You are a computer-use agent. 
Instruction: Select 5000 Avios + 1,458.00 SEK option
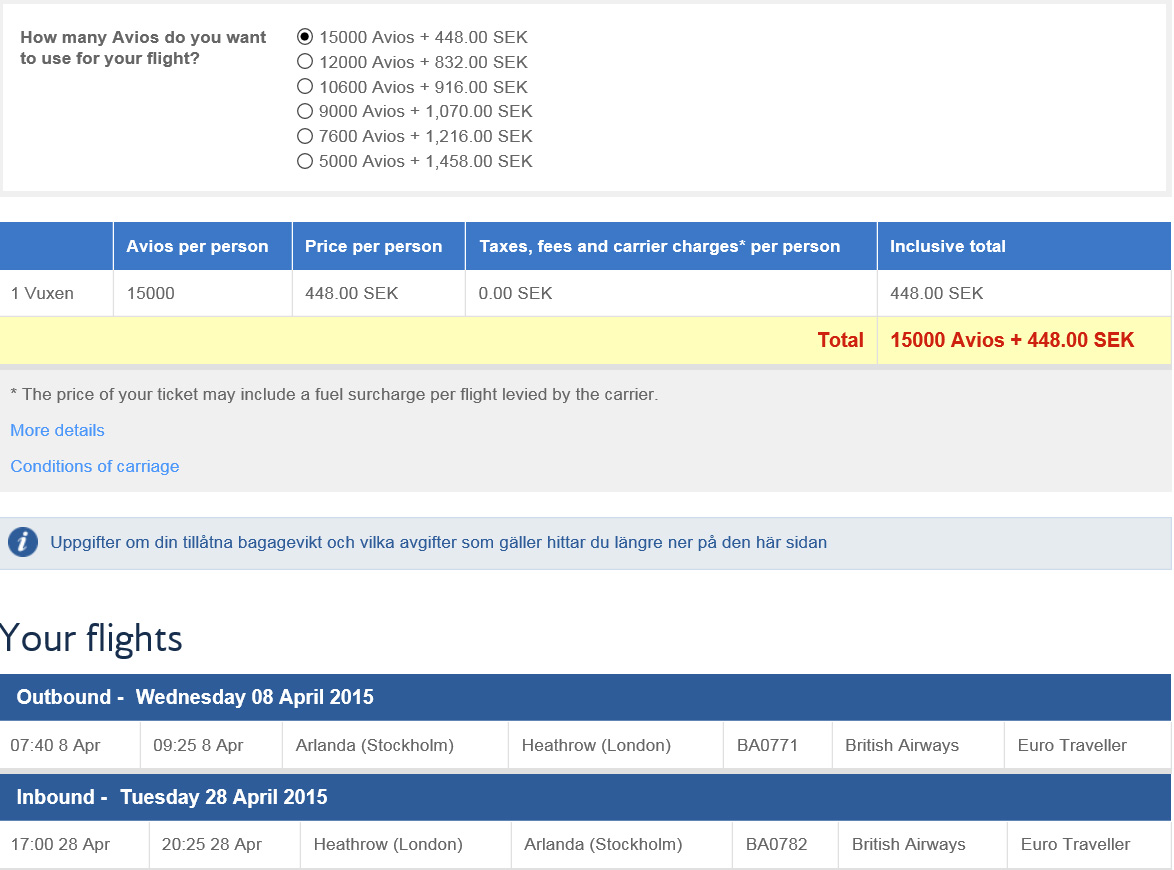tap(305, 161)
